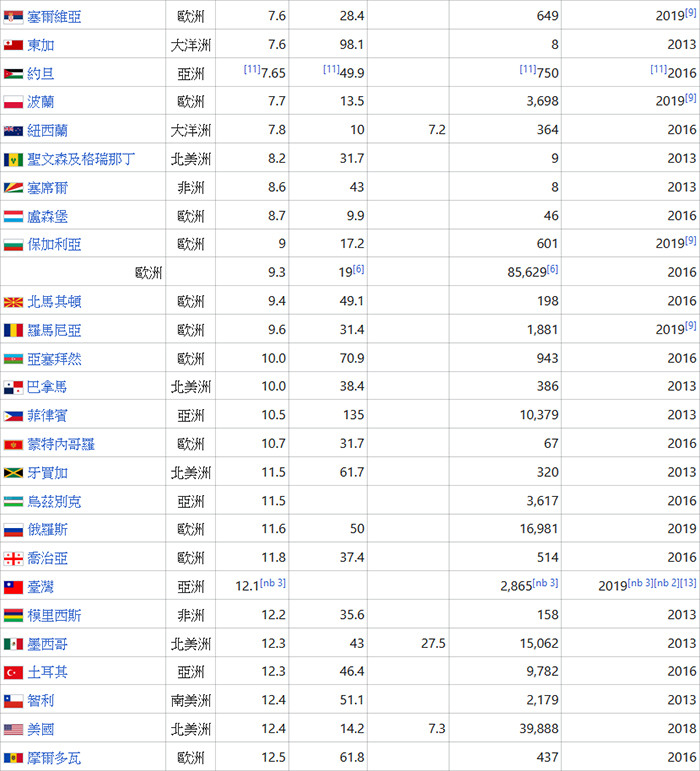Open the 智利 link
This screenshot has height=771, width=700.
pos(41,701)
